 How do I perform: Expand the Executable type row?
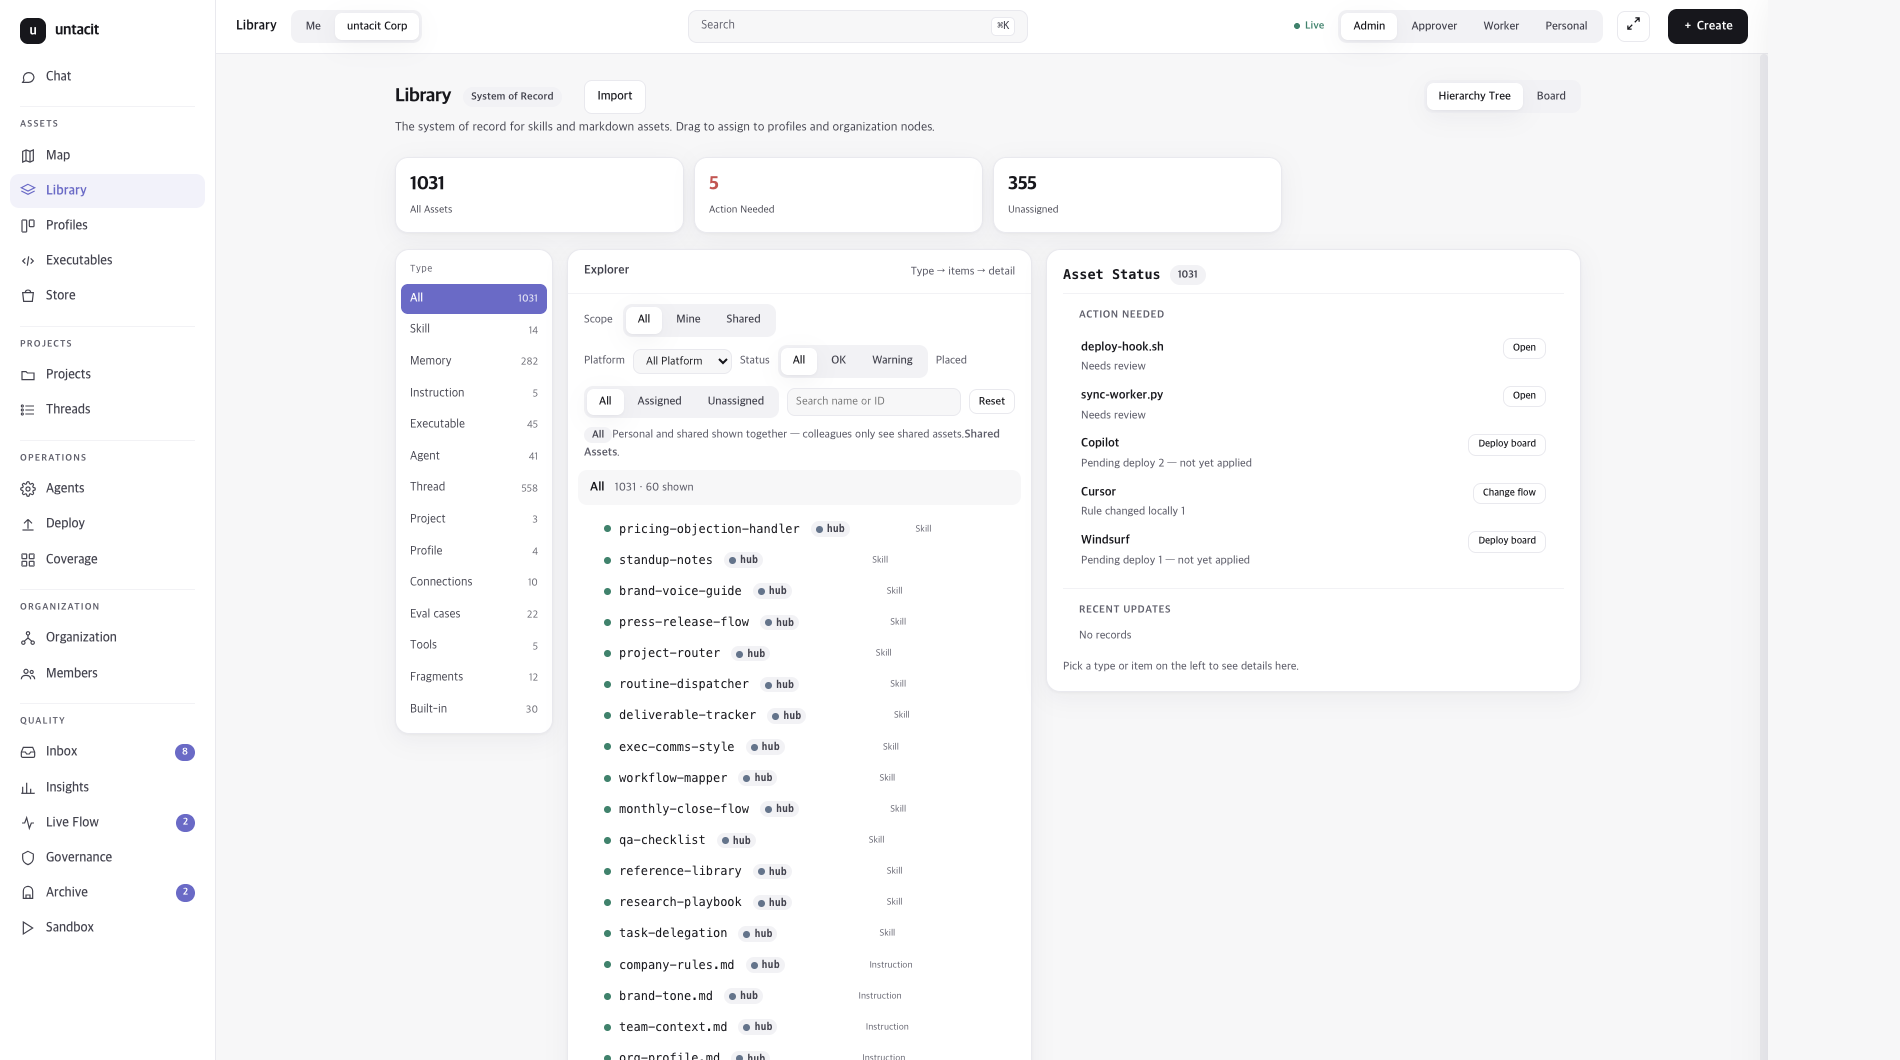point(474,424)
